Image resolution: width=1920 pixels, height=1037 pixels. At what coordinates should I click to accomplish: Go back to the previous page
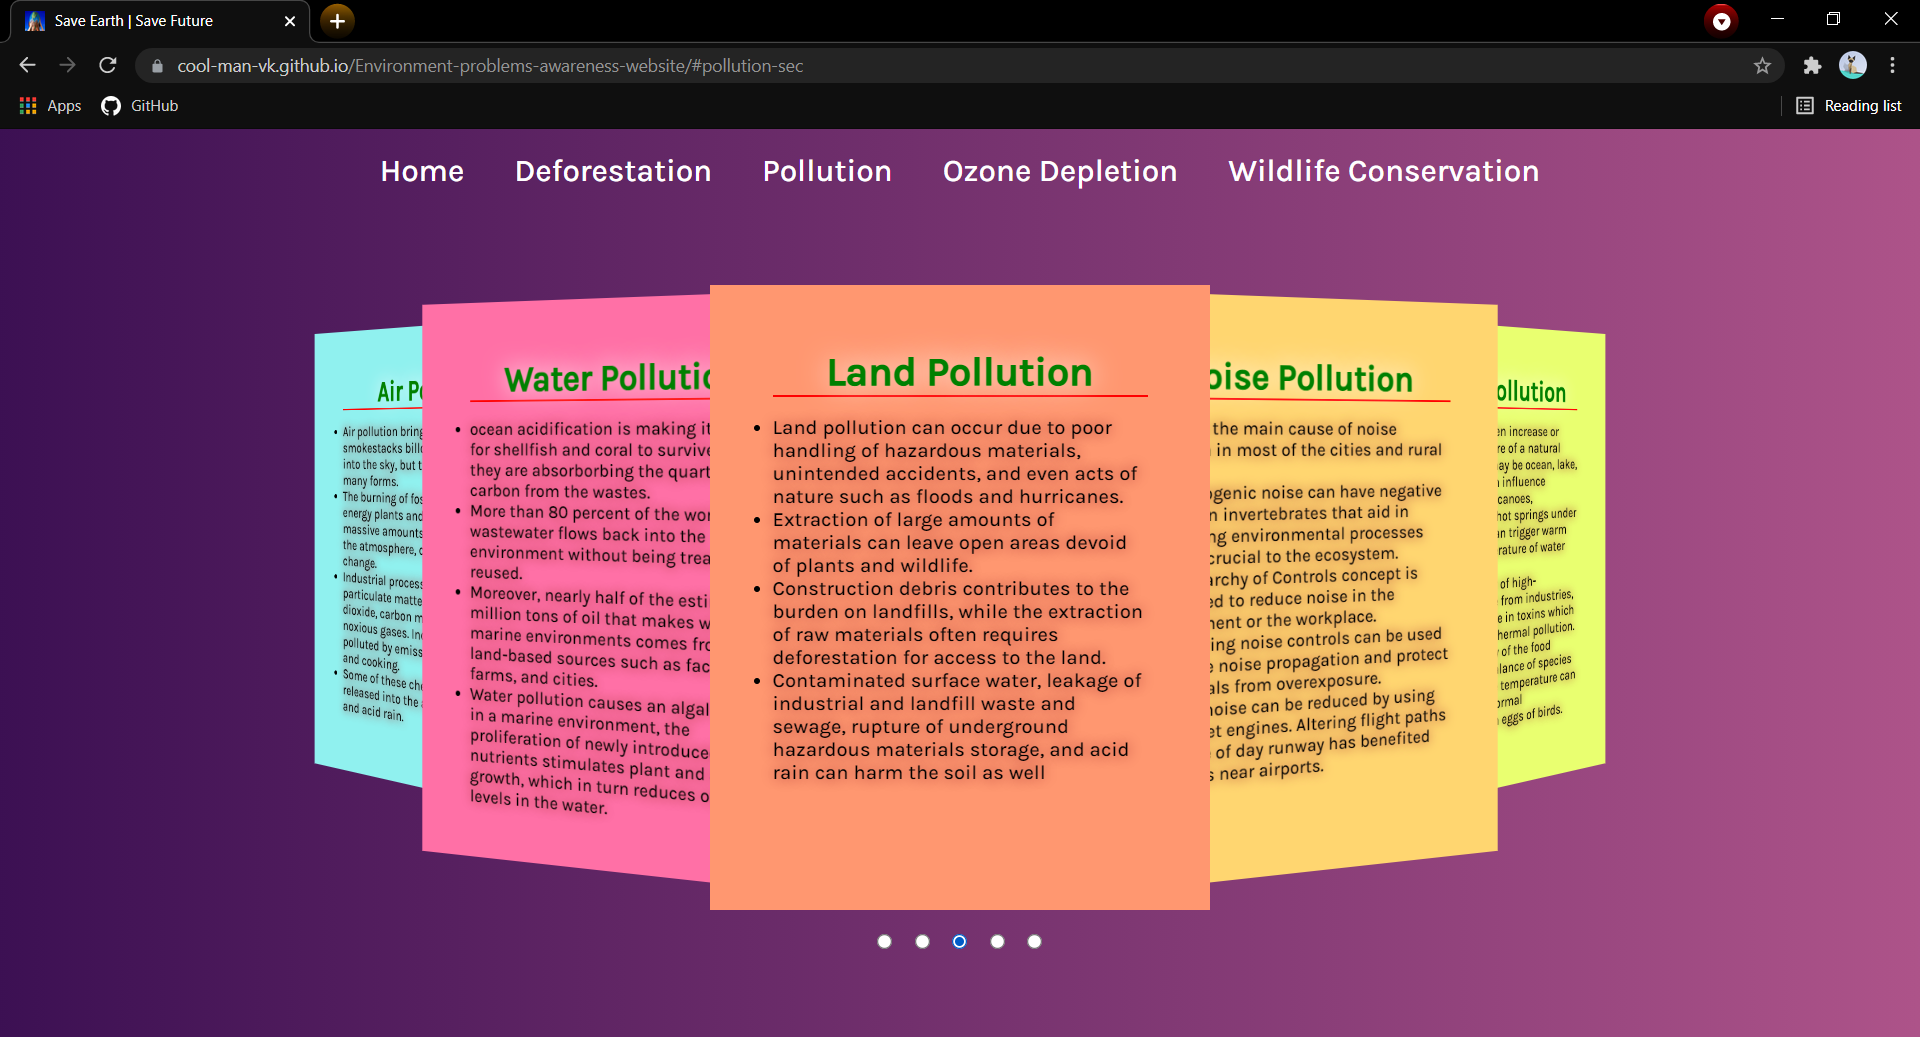pyautogui.click(x=27, y=65)
